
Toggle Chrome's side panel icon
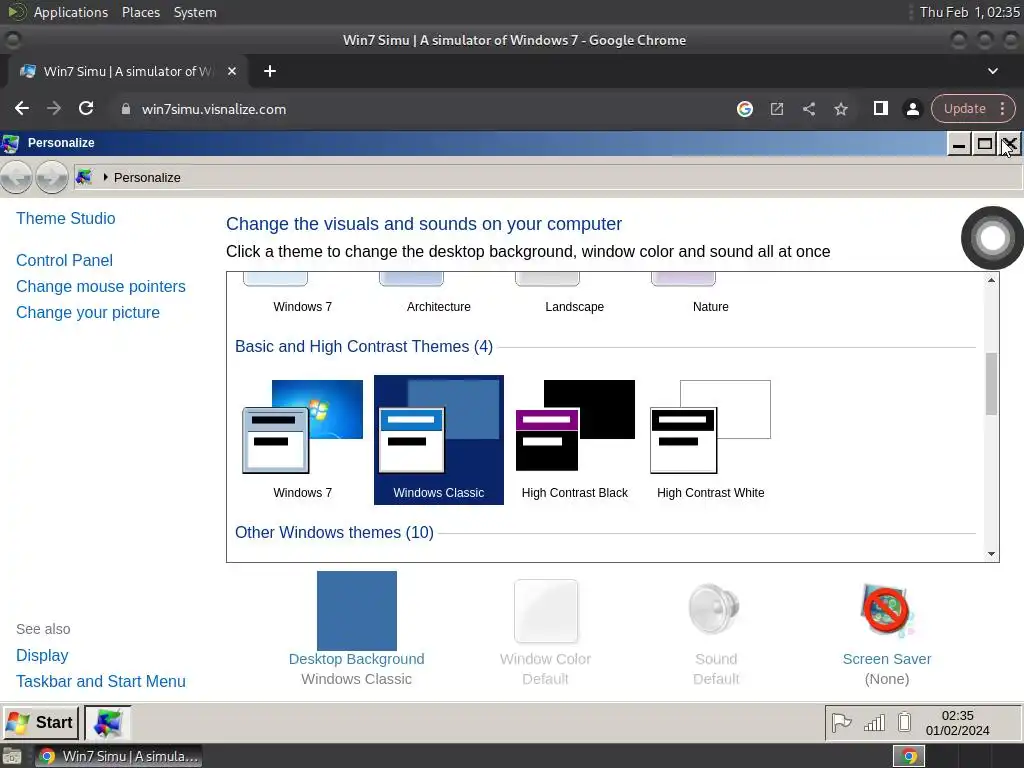coord(880,108)
